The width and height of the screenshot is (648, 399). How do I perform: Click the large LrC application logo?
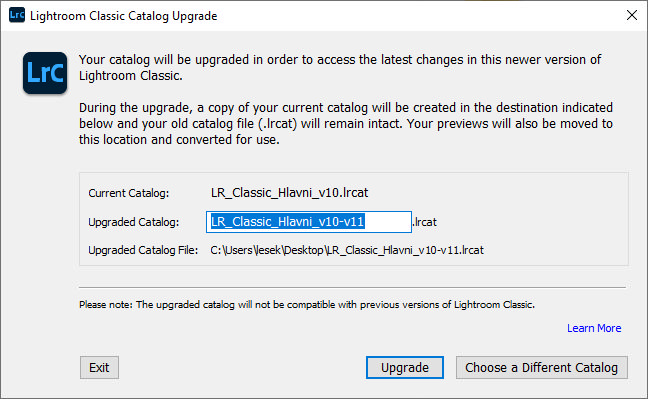[45, 73]
